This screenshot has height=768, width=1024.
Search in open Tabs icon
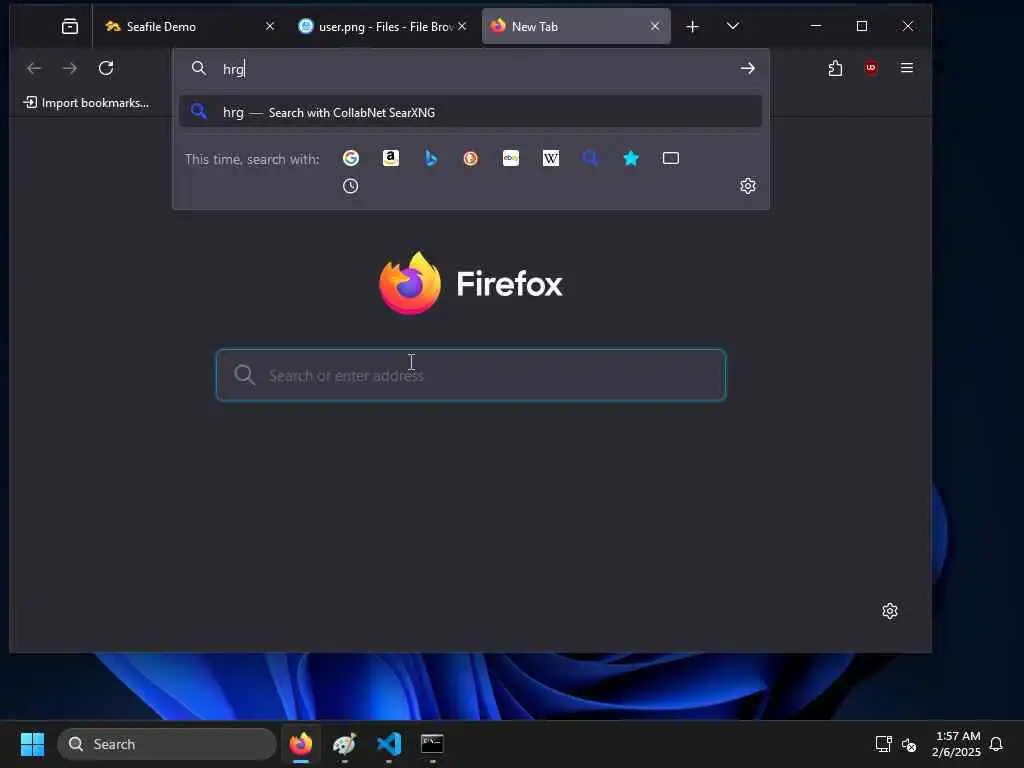[671, 158]
